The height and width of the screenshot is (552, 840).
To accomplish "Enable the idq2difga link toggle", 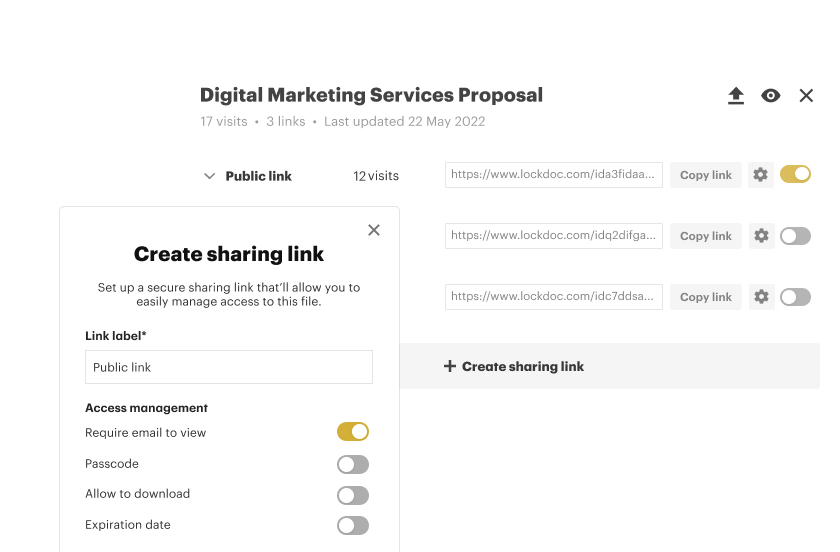I will (795, 236).
